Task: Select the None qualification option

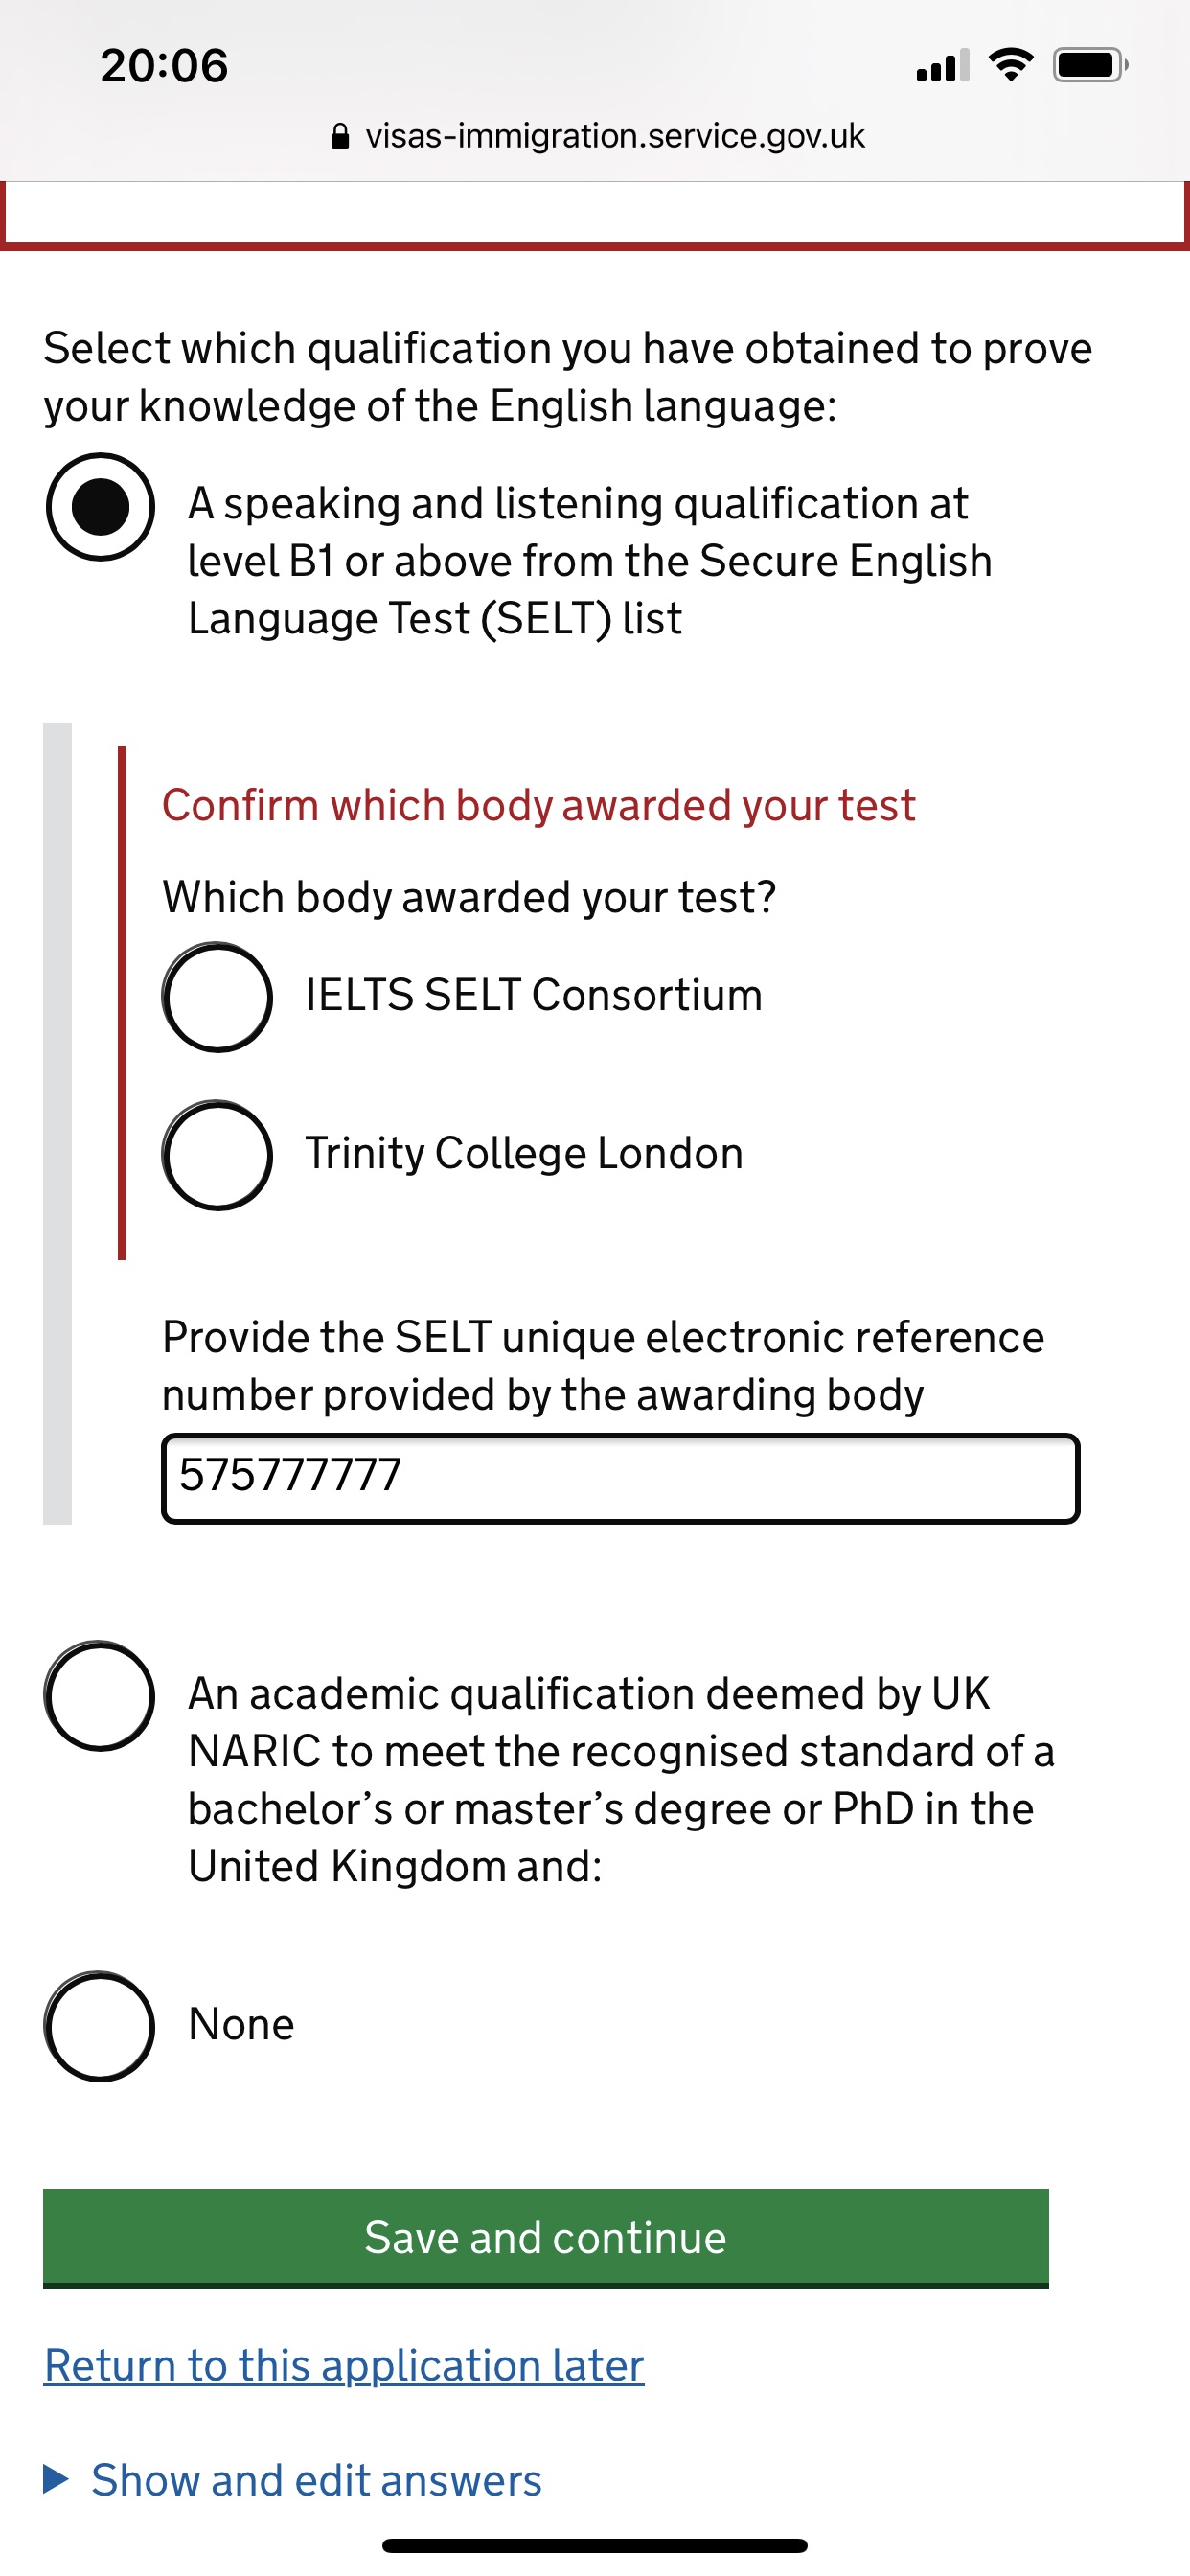Action: pyautogui.click(x=100, y=2026)
